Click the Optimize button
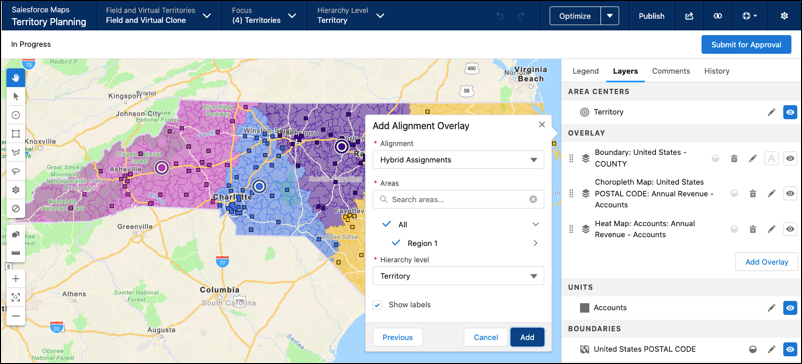 coord(575,16)
